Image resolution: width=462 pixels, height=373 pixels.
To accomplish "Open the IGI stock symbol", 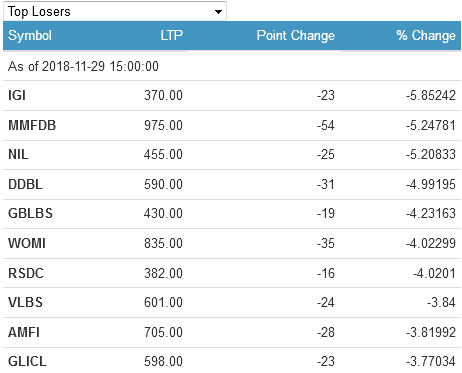I will (17, 95).
